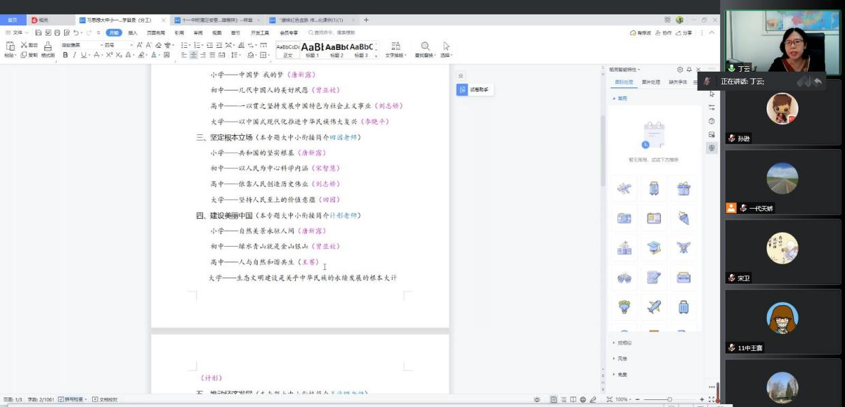The height and width of the screenshot is (407, 845).
Task: Toggle underline formatting
Action: [84, 55]
